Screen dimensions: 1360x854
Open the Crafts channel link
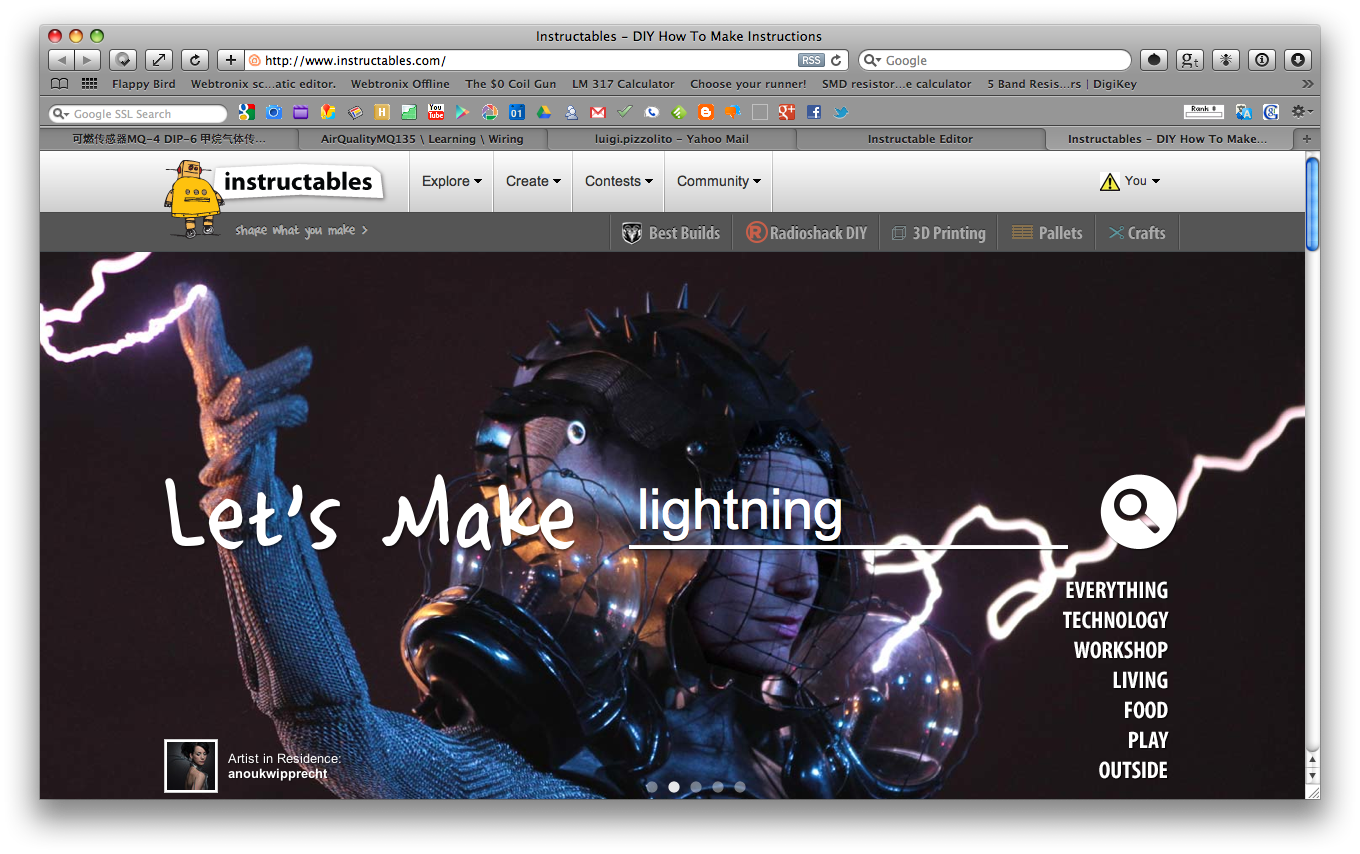(1137, 233)
